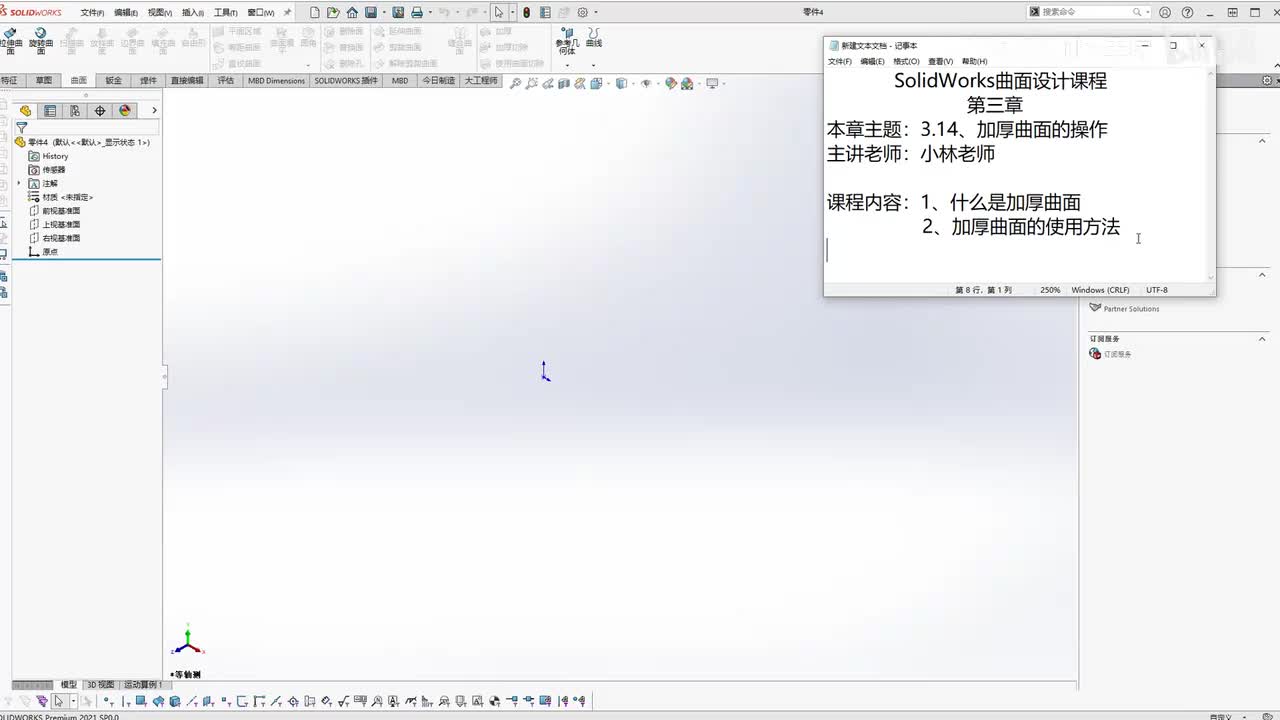The width and height of the screenshot is (1280, 720).
Task: Open the Options gear dropdown arrow
Action: coord(595,13)
